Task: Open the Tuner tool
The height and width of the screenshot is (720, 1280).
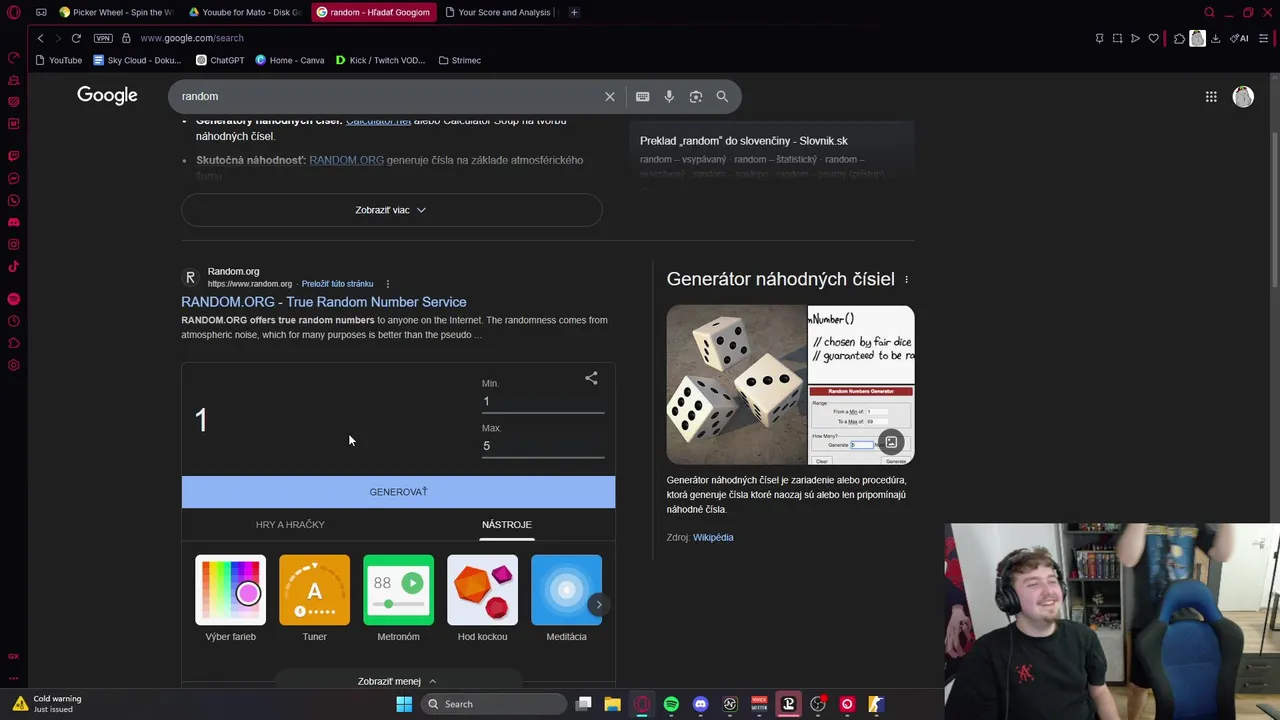Action: pos(314,599)
